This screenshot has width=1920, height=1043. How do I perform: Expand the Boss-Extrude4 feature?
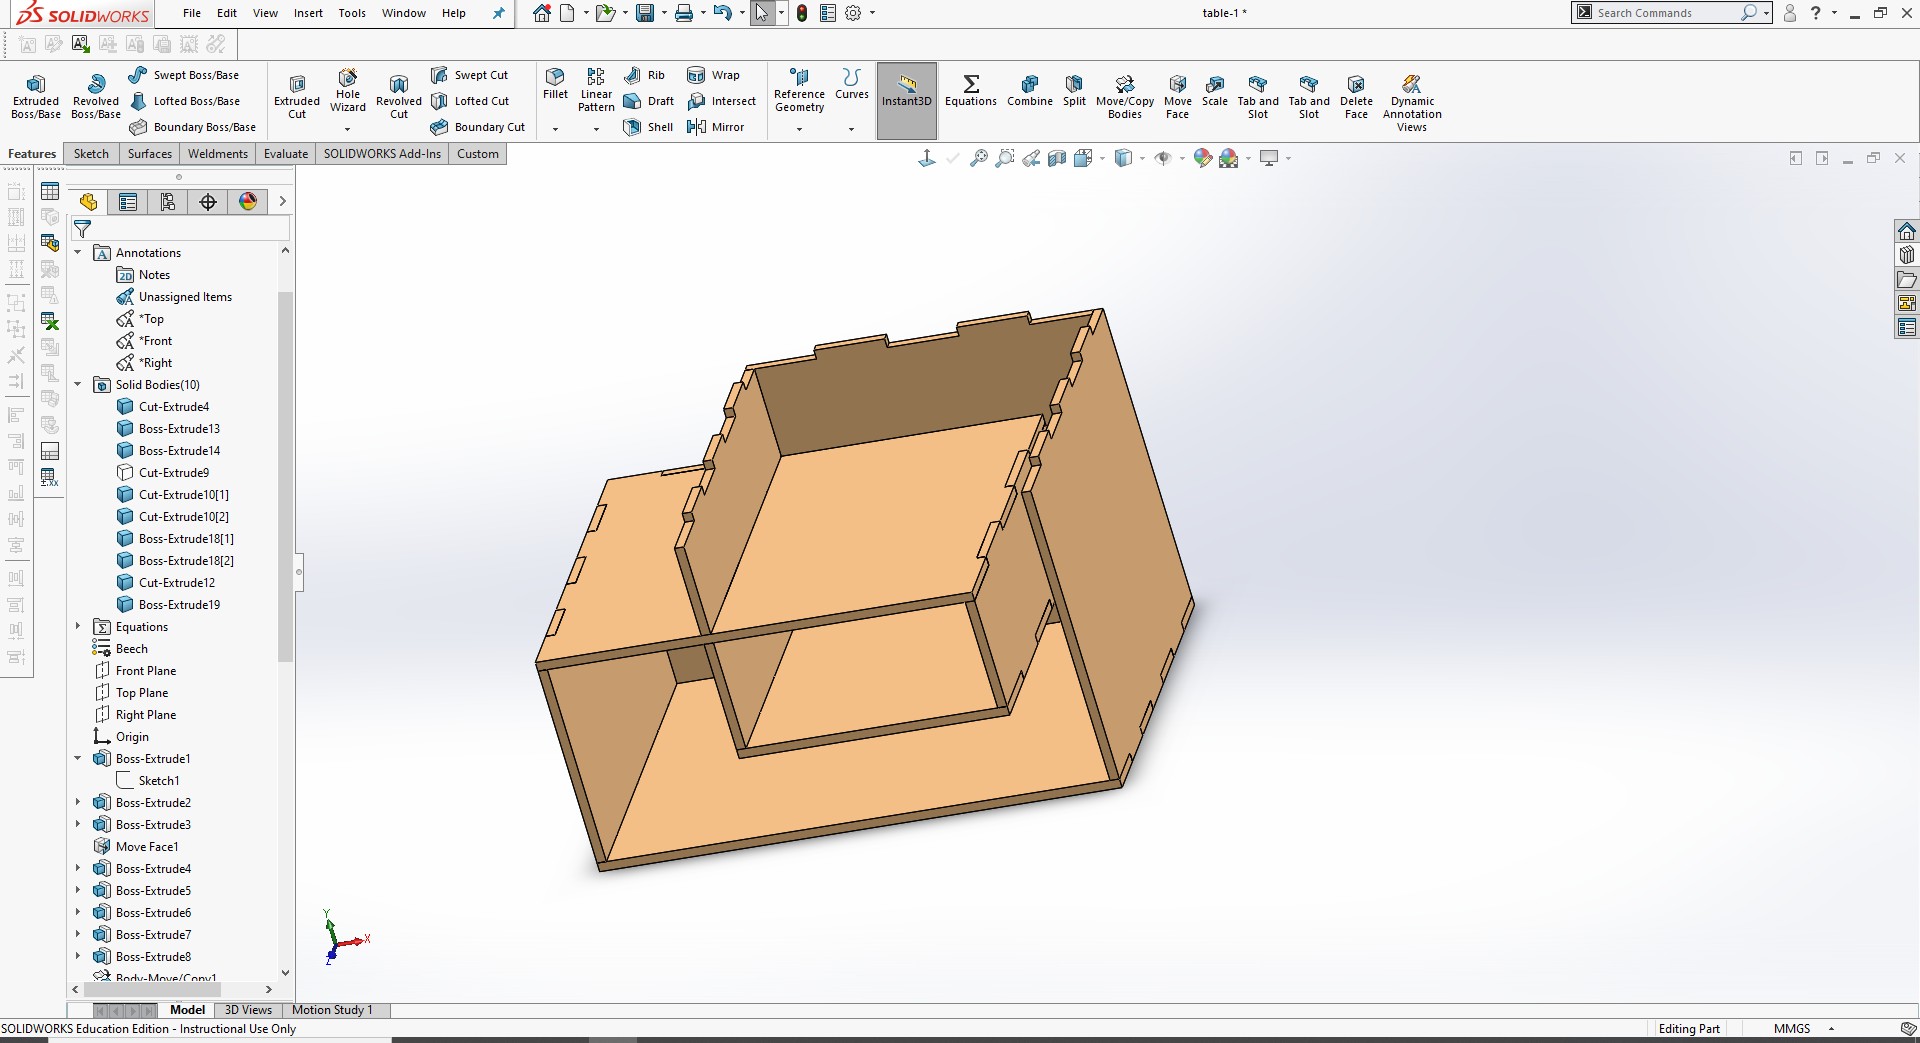[78, 869]
